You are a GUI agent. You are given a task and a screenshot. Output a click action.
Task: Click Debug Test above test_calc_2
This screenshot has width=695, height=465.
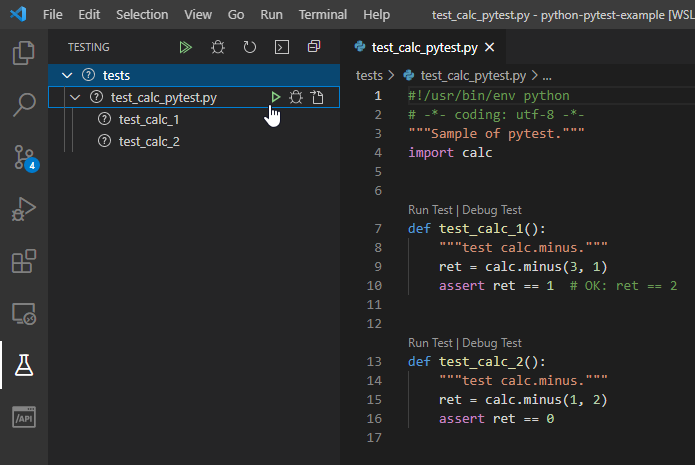[x=492, y=343]
